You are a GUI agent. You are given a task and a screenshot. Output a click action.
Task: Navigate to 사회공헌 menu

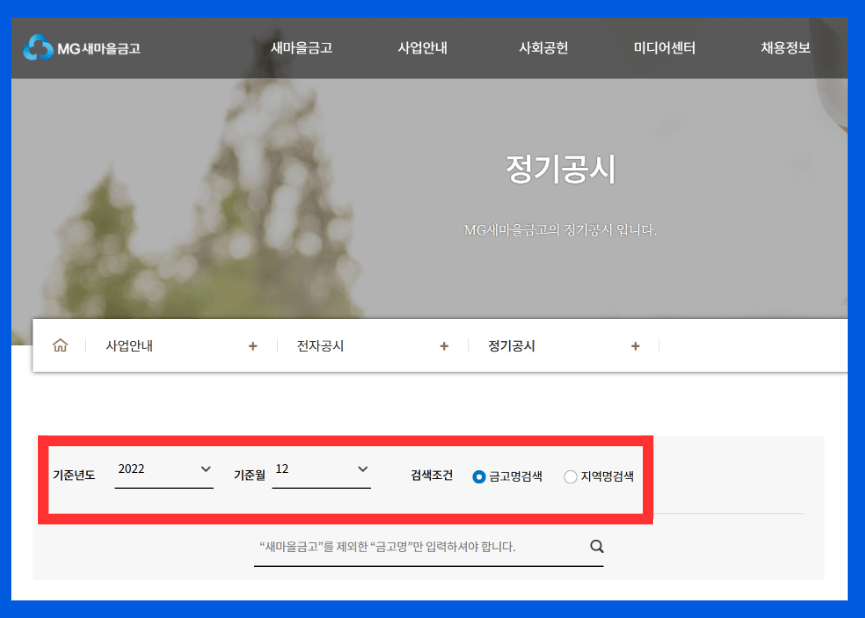click(543, 47)
